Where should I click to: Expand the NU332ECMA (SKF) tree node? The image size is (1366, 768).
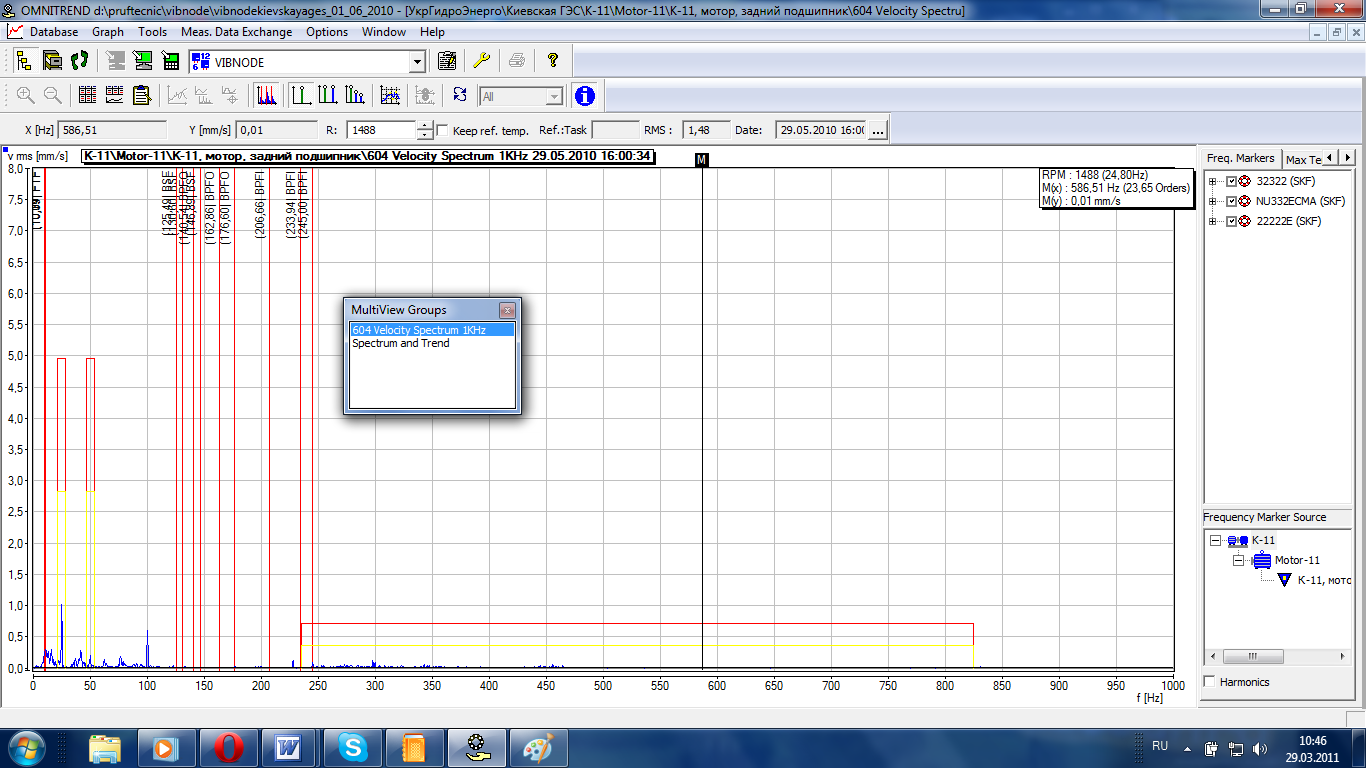coord(1214,201)
